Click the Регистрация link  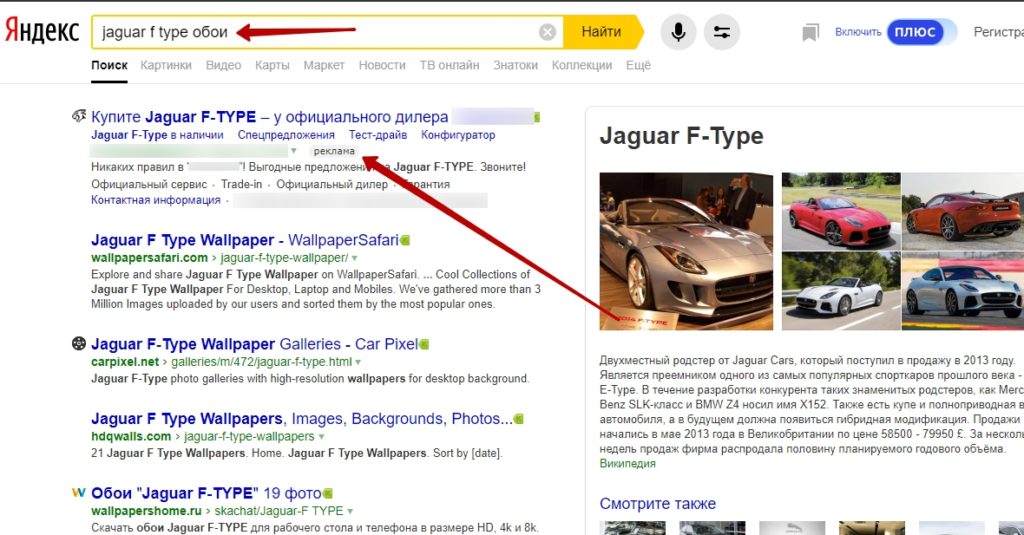(999, 32)
